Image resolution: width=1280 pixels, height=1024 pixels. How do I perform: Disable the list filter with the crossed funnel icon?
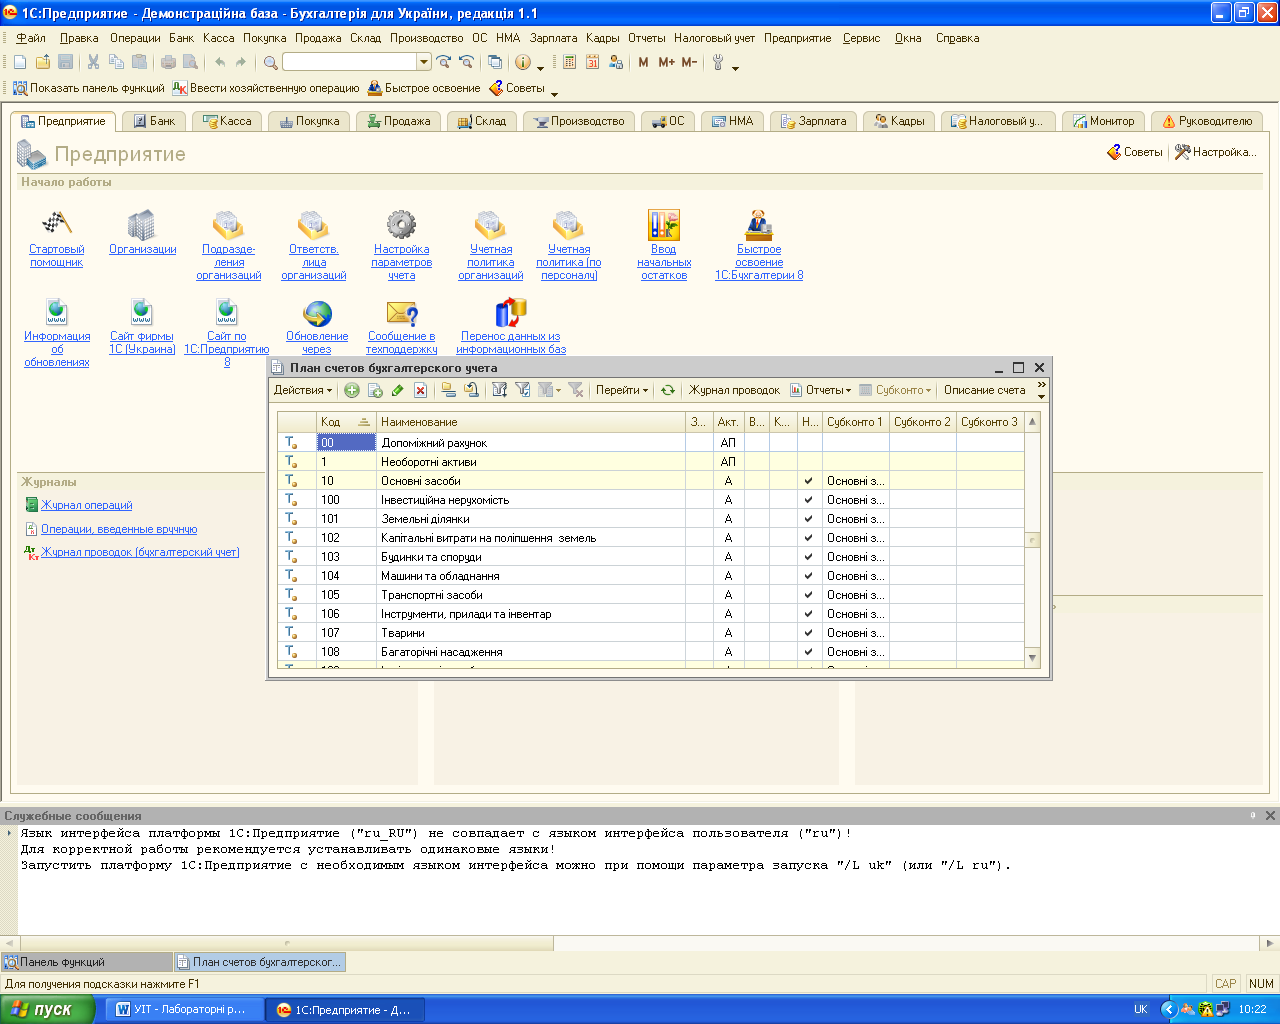point(576,390)
